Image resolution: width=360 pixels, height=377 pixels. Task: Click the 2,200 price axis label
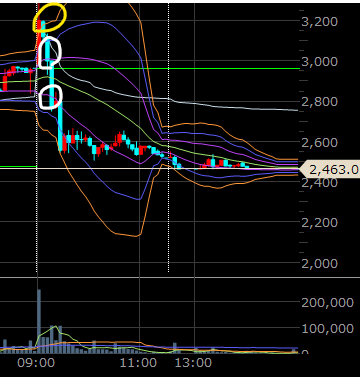coord(319,222)
